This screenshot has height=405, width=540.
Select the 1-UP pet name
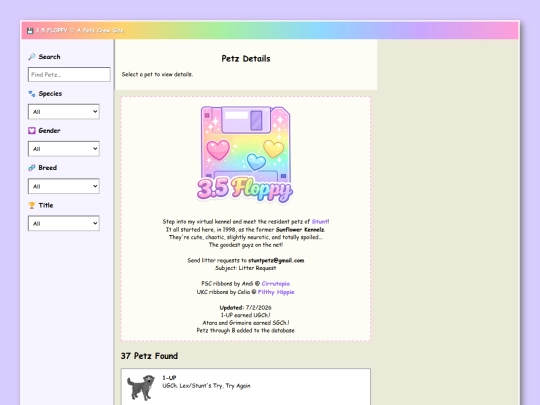pos(169,378)
